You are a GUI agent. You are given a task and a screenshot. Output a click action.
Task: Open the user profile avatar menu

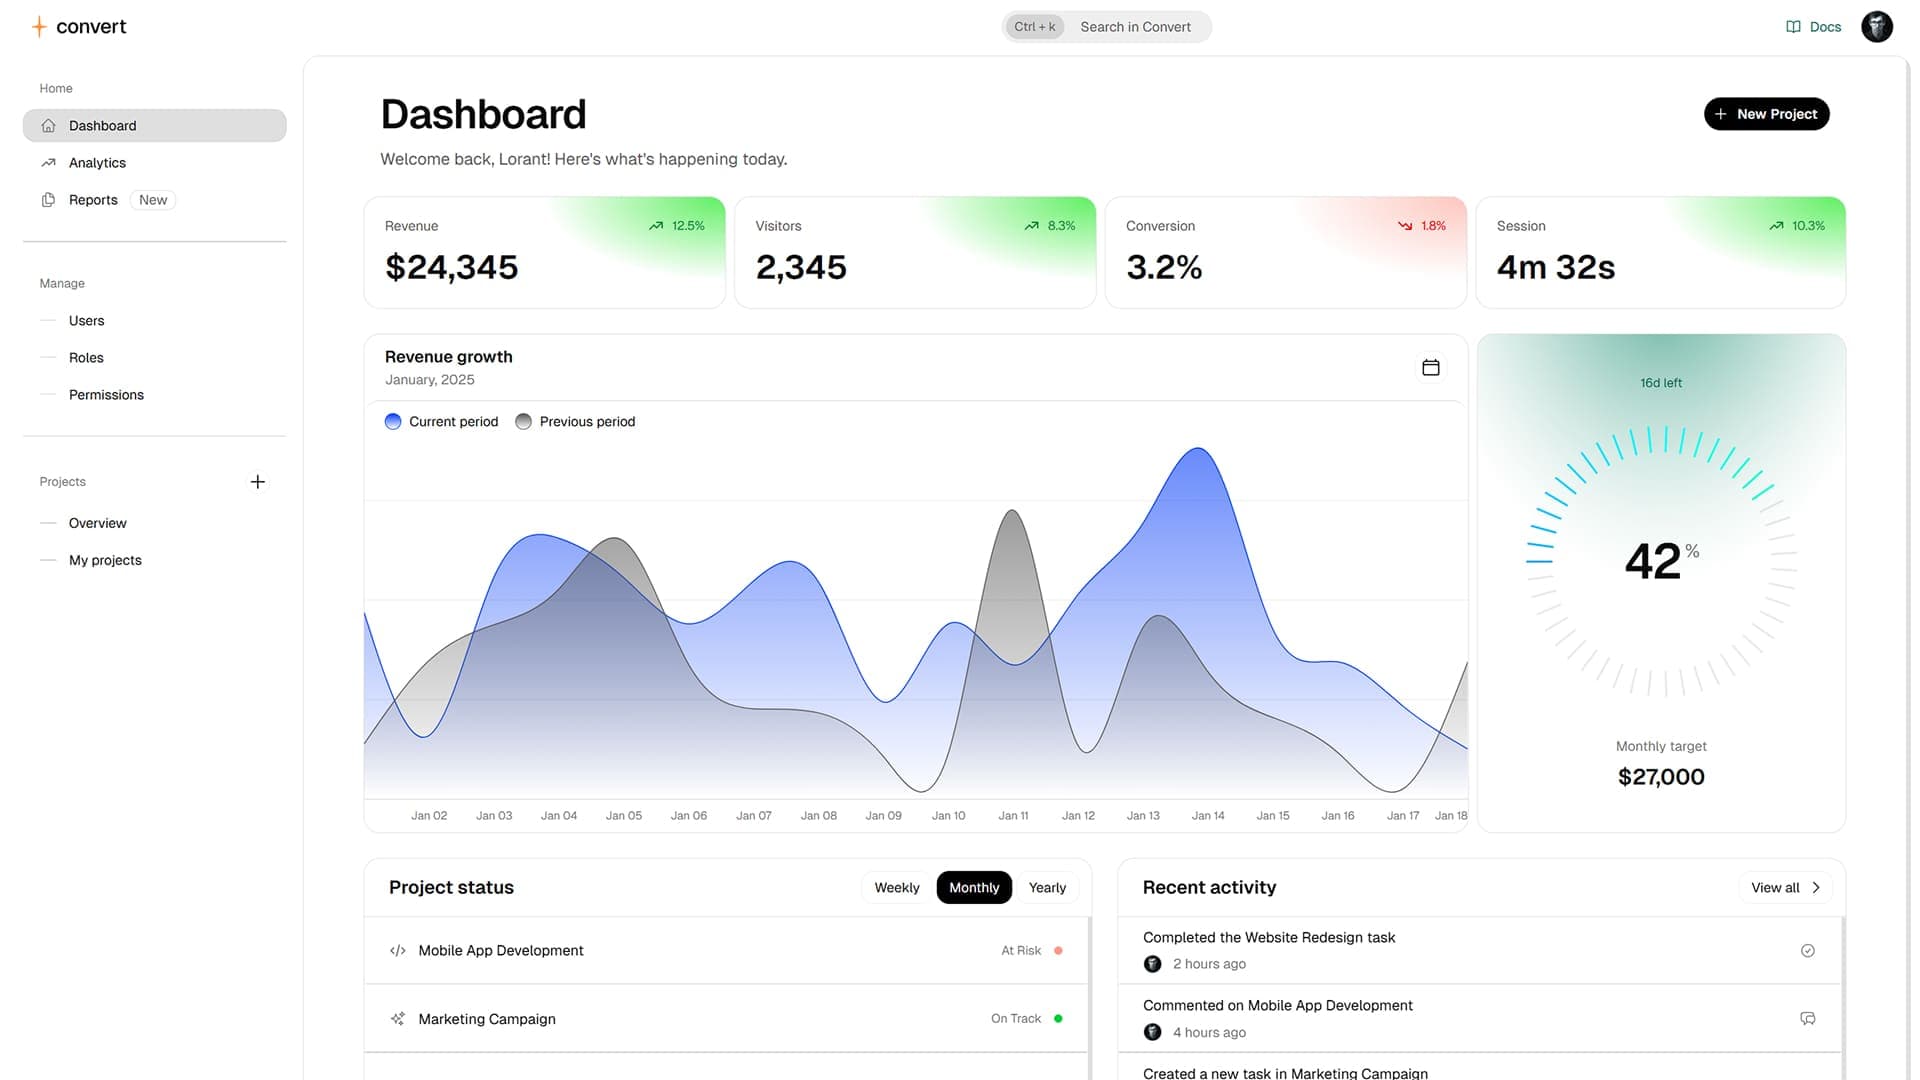[x=1877, y=26]
